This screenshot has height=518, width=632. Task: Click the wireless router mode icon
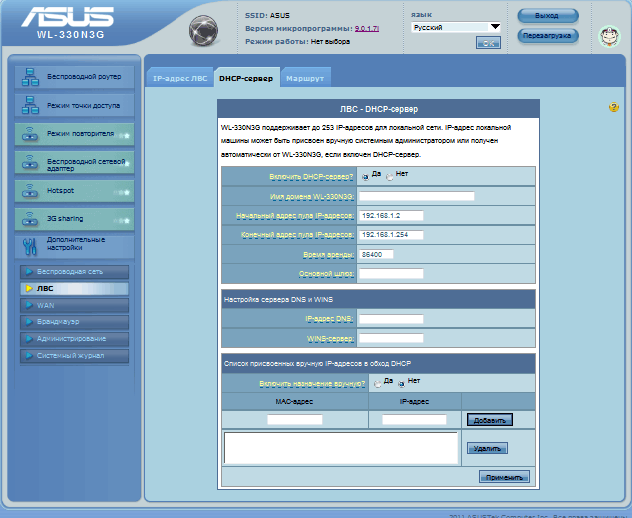click(29, 76)
